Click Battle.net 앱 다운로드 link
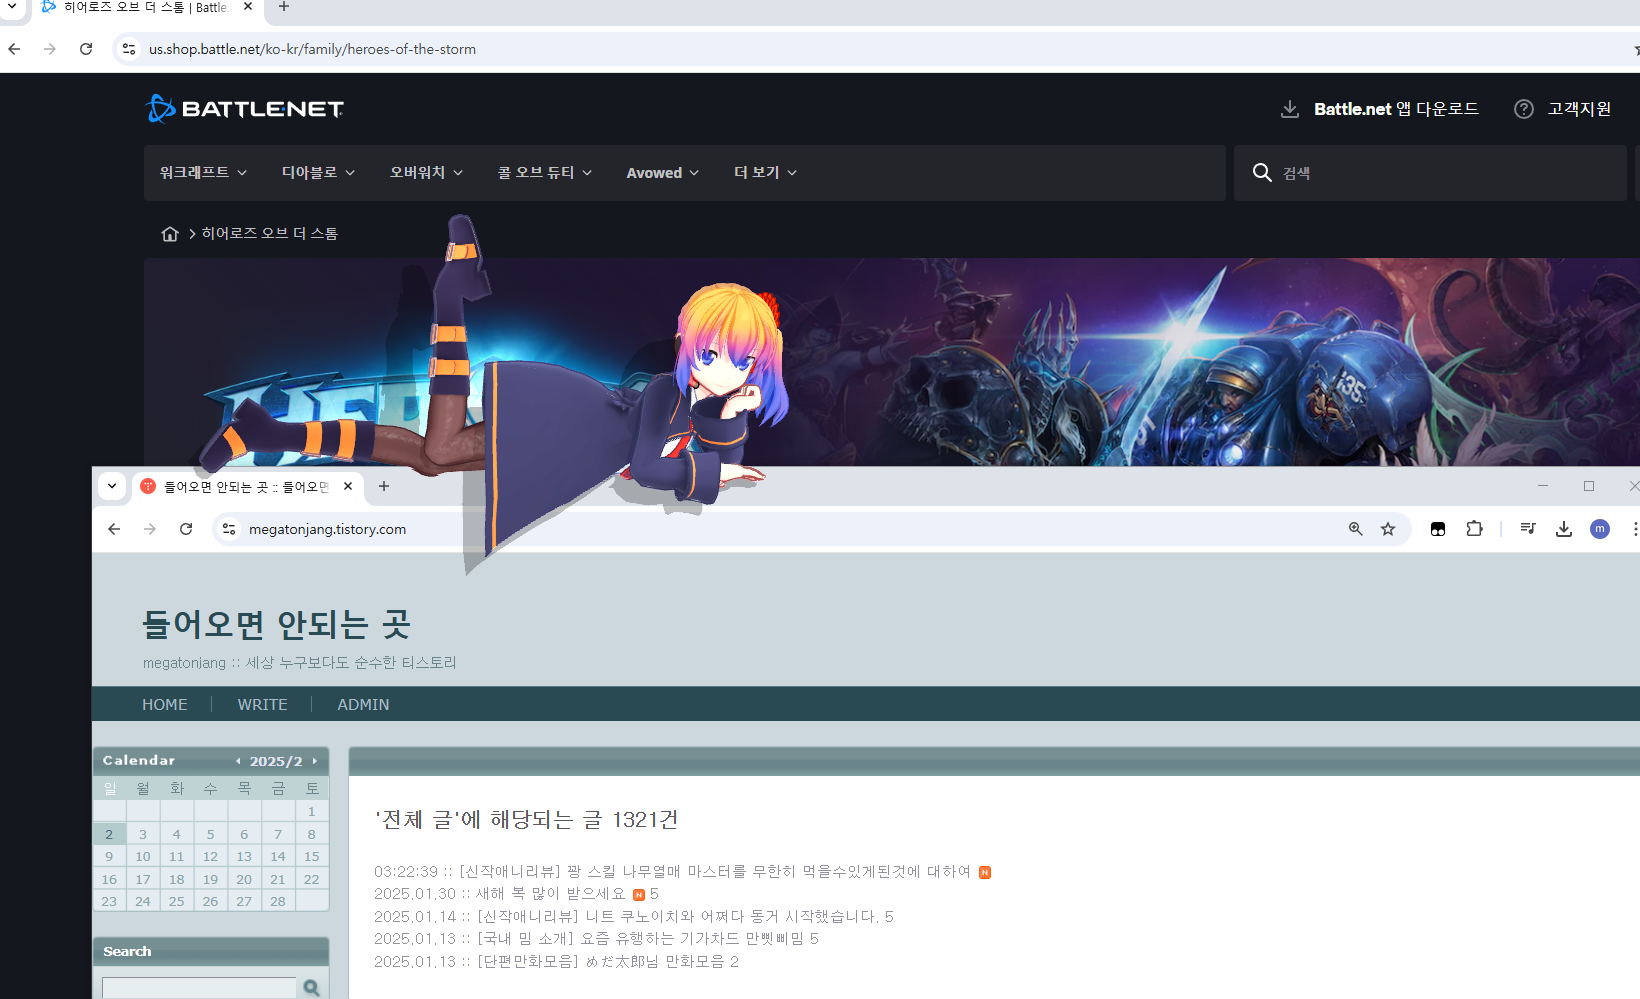This screenshot has height=999, width=1640. coord(1396,109)
